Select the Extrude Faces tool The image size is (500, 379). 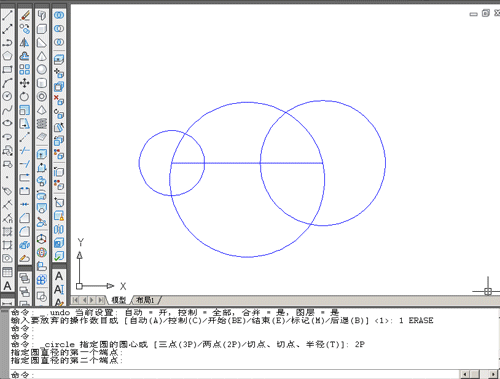[59, 59]
